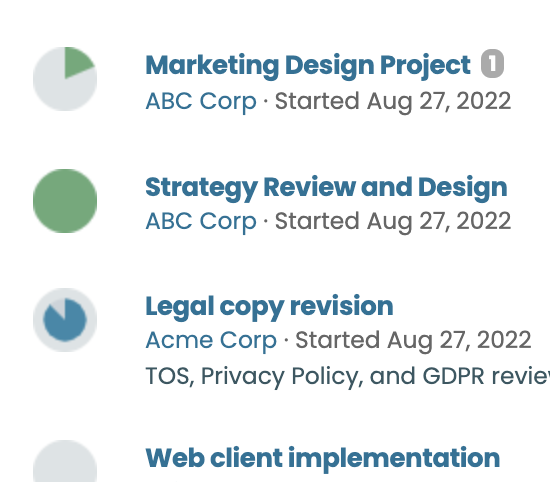Click the blue progress pie for Legal copy revision
550x482 pixels.
click(65, 322)
